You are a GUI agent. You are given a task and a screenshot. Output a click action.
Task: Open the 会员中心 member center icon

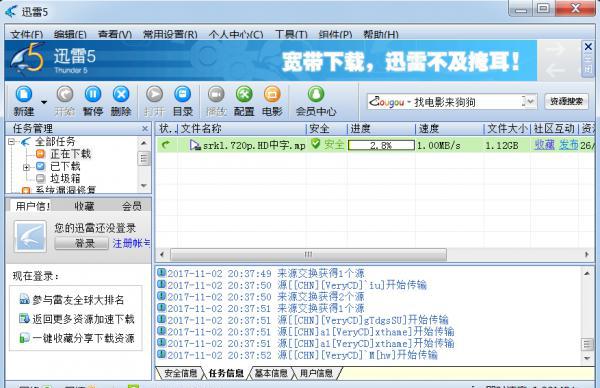point(316,95)
